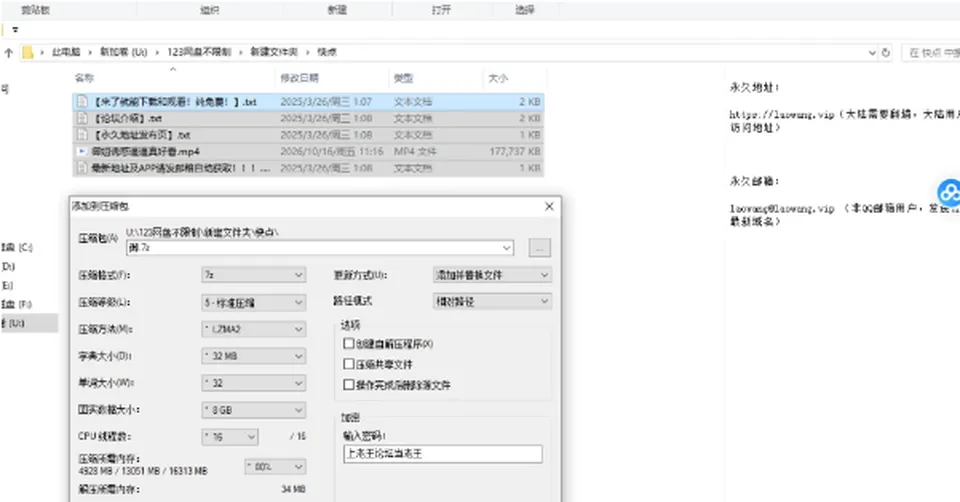Click the MP4 file type cell
This screenshot has width=960, height=502.
pyautogui.click(x=414, y=151)
